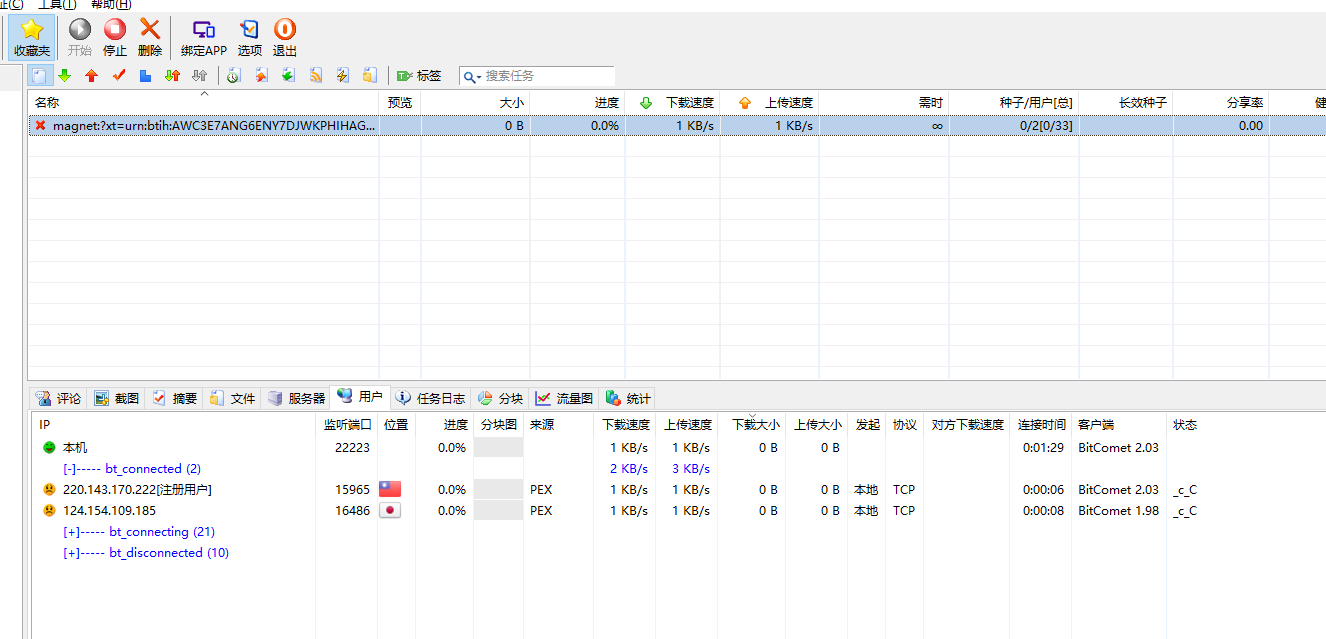
Task: Show all tasks with the blank page filter icon
Action: [x=40, y=75]
